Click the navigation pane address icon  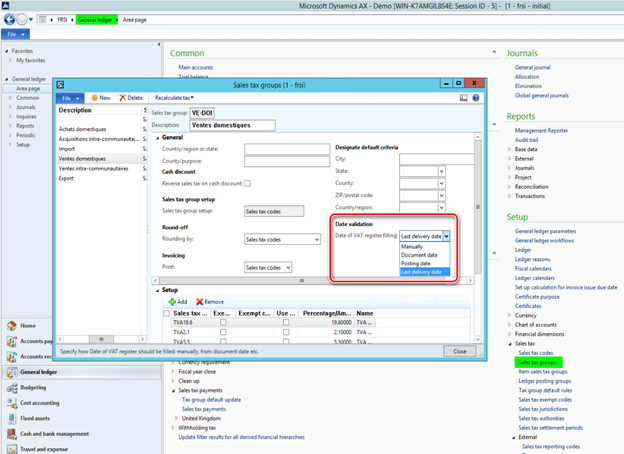43,19
